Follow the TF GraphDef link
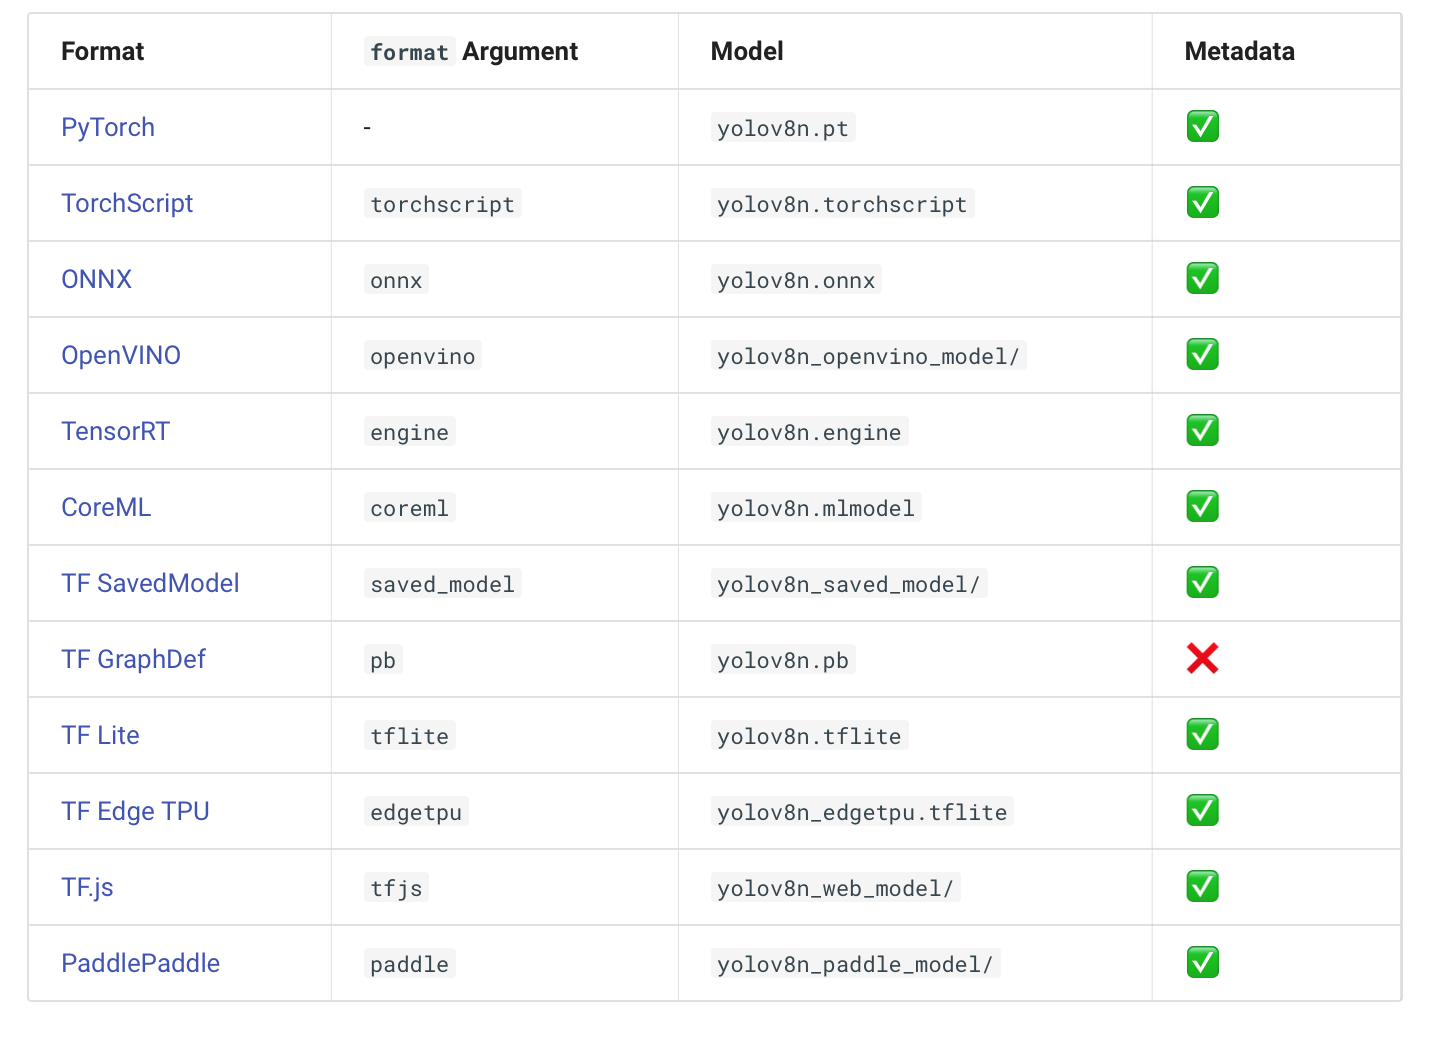This screenshot has height=1050, width=1450. 133,659
